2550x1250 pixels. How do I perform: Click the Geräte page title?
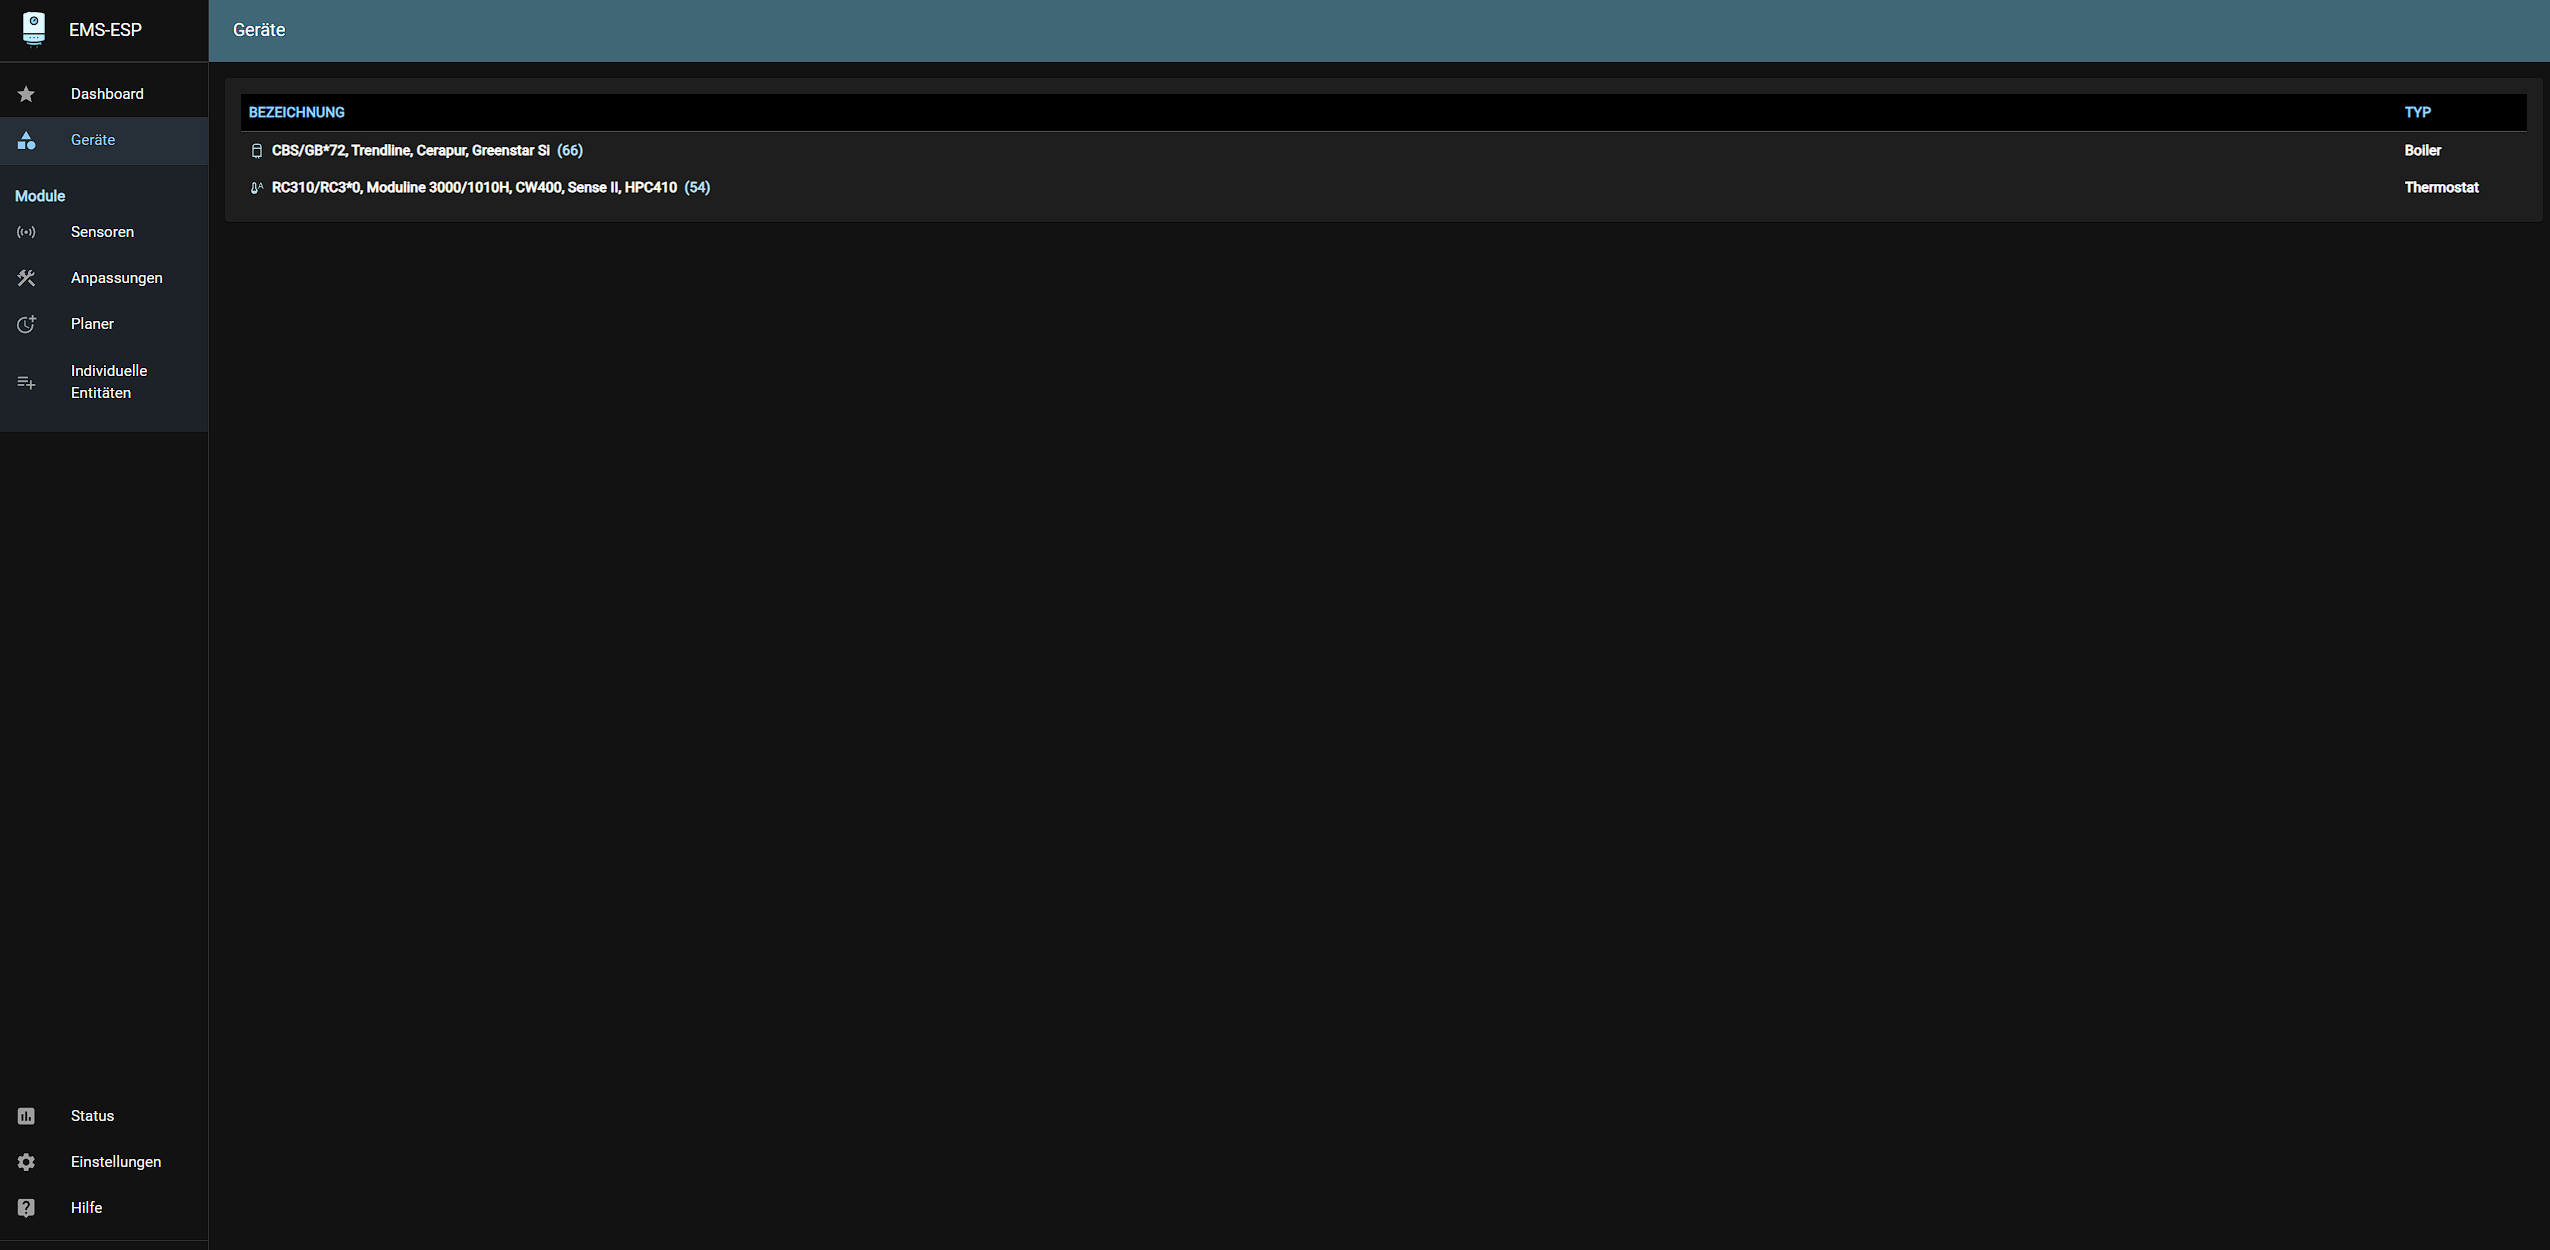pos(259,30)
